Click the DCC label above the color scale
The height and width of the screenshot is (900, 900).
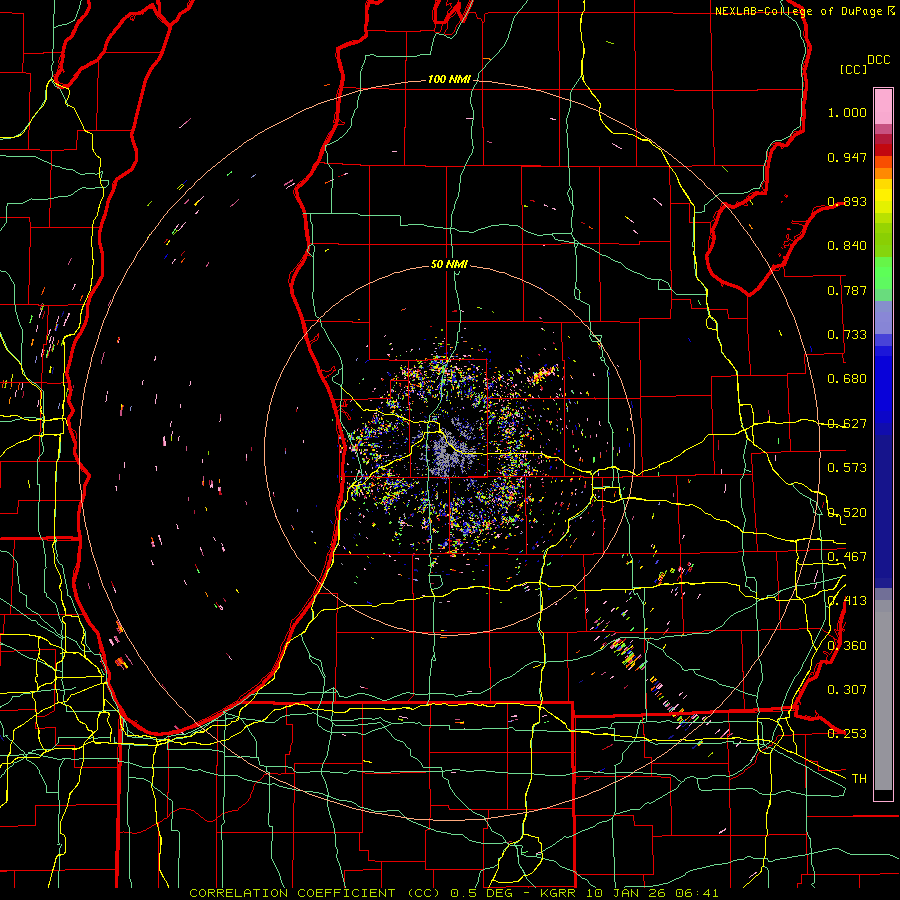pos(879,60)
